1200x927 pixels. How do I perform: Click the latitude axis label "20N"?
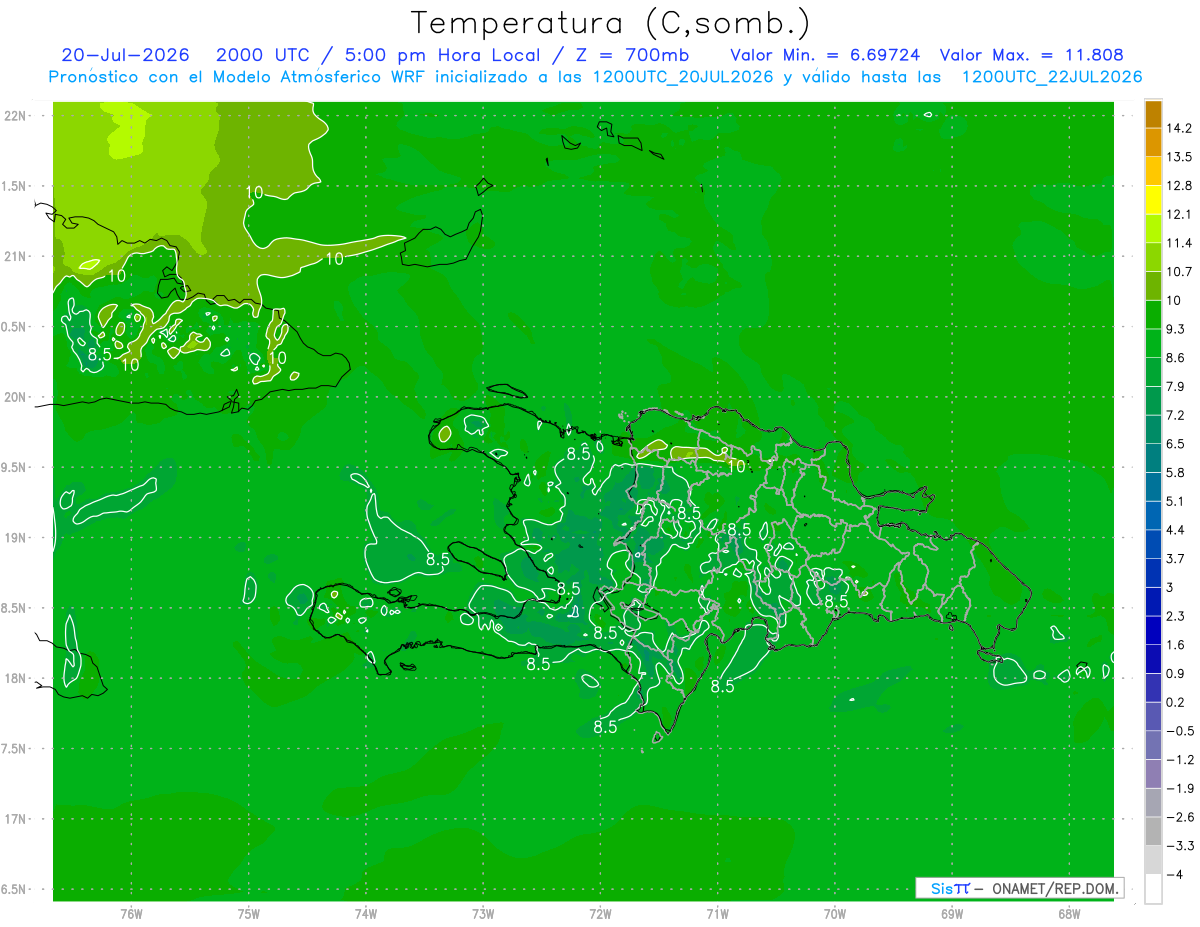tap(14, 397)
